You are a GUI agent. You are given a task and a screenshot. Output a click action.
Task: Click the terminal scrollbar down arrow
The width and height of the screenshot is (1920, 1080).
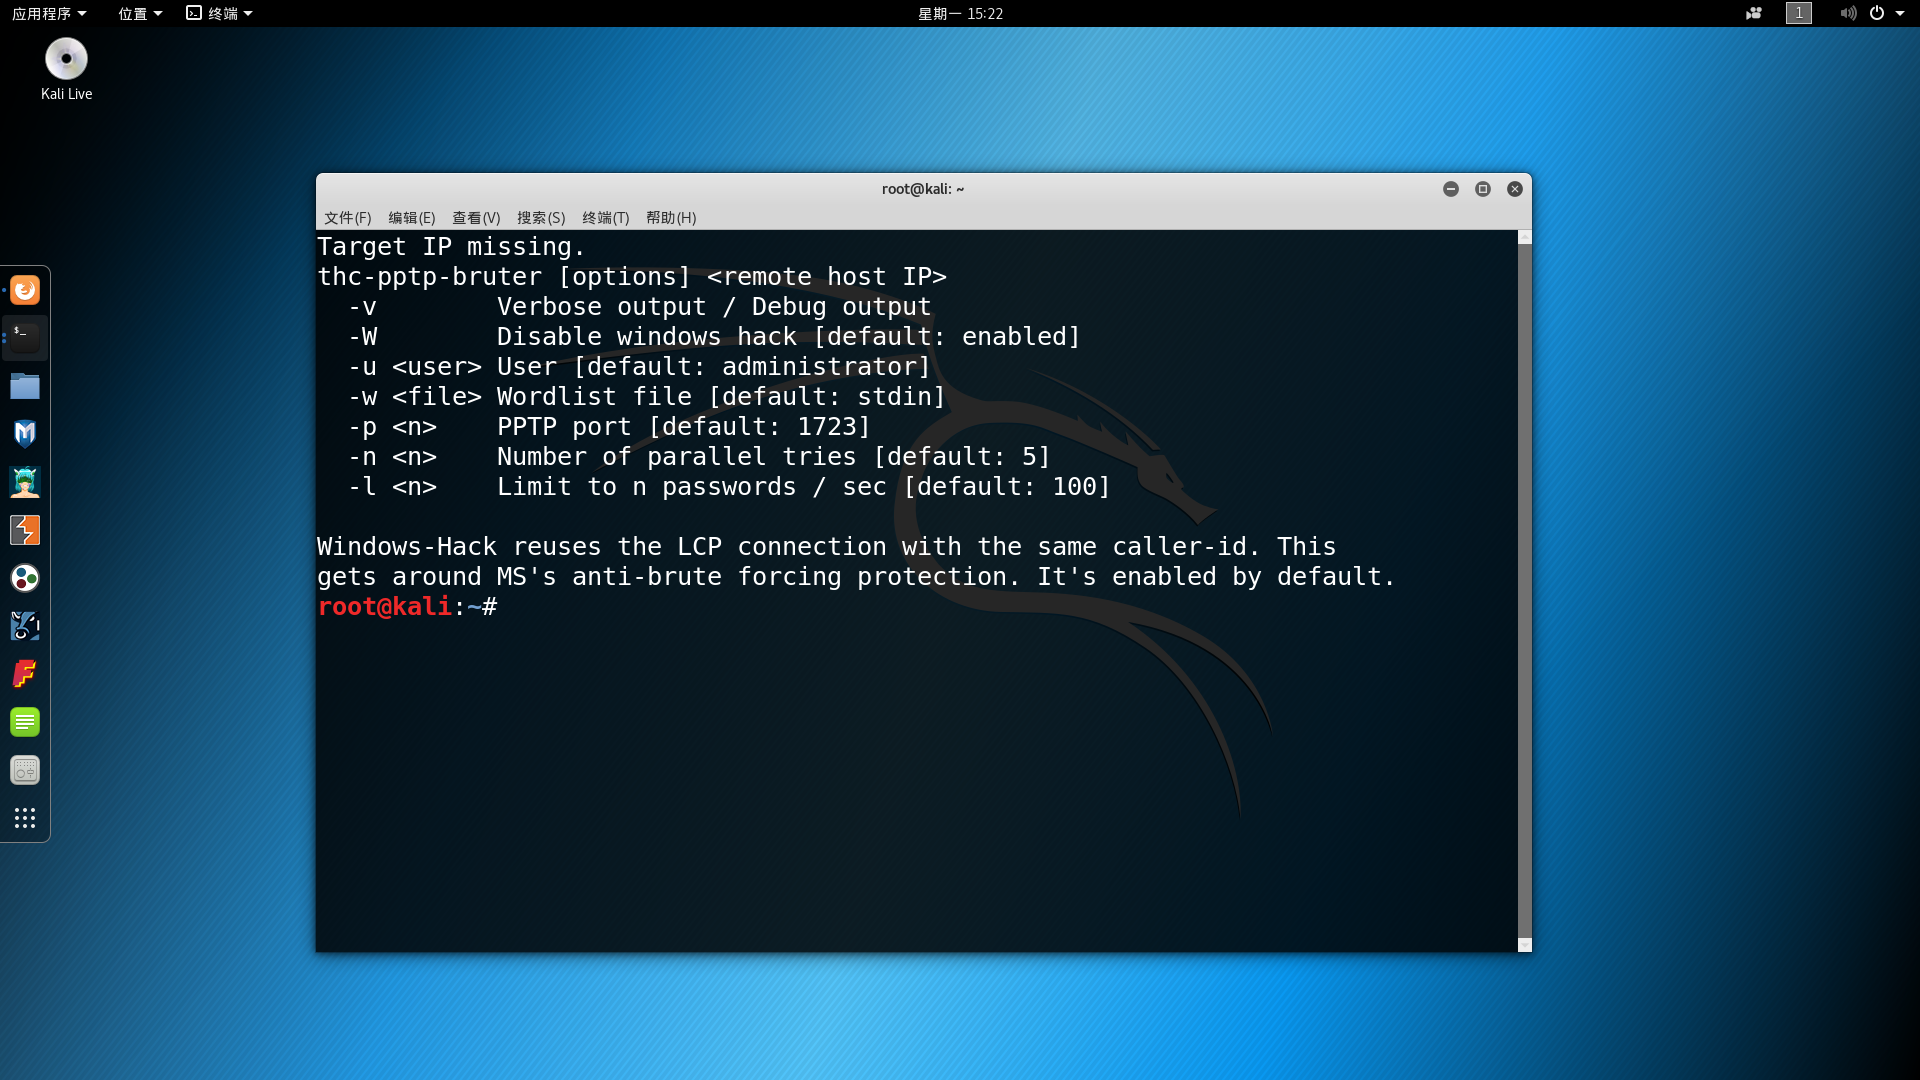click(x=1525, y=945)
